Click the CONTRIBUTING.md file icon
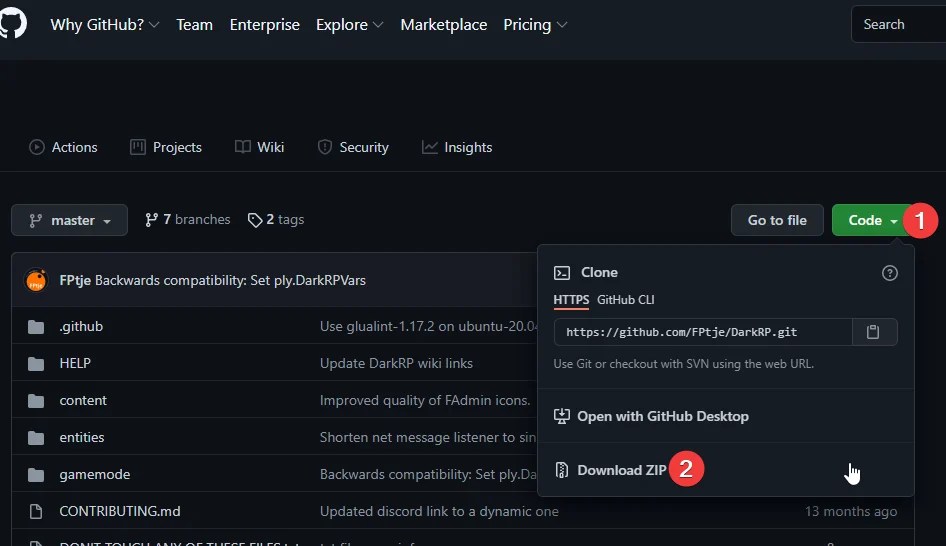Image resolution: width=946 pixels, height=546 pixels. click(36, 512)
